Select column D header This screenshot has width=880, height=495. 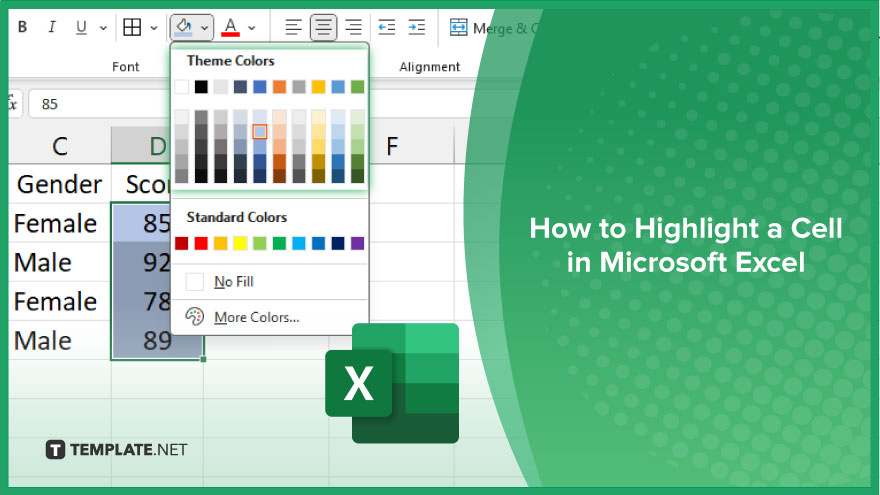[141, 146]
